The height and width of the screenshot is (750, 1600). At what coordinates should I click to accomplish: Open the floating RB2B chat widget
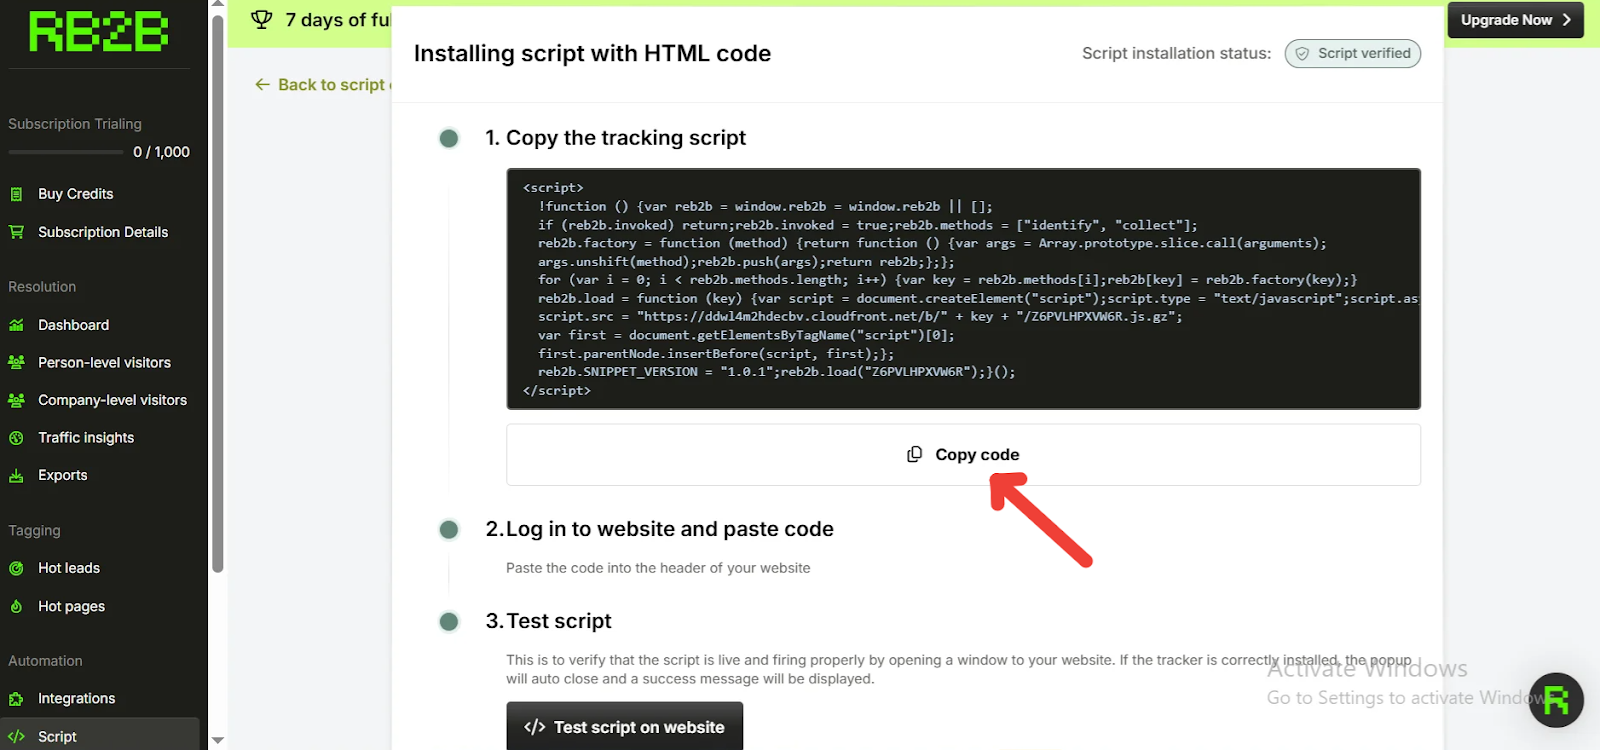[1555, 700]
